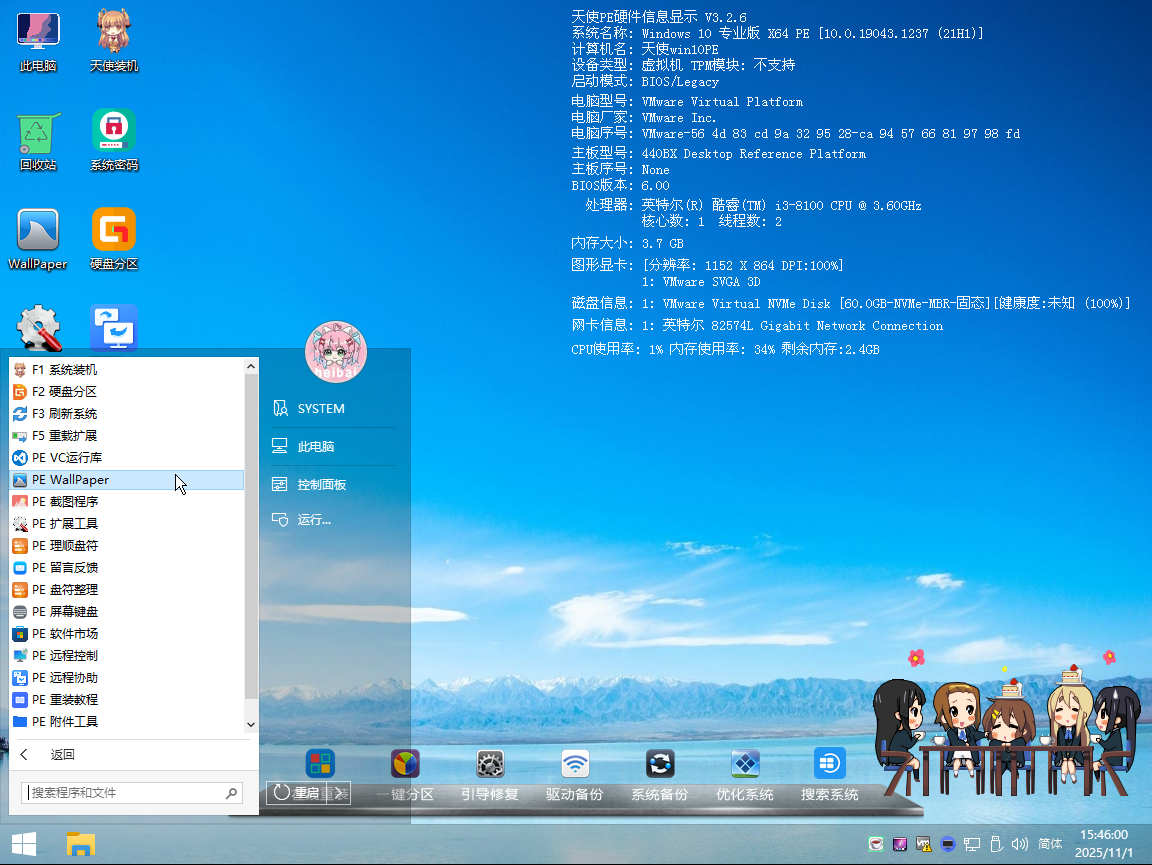Open 优化系统 optimize system icon

click(x=745, y=765)
